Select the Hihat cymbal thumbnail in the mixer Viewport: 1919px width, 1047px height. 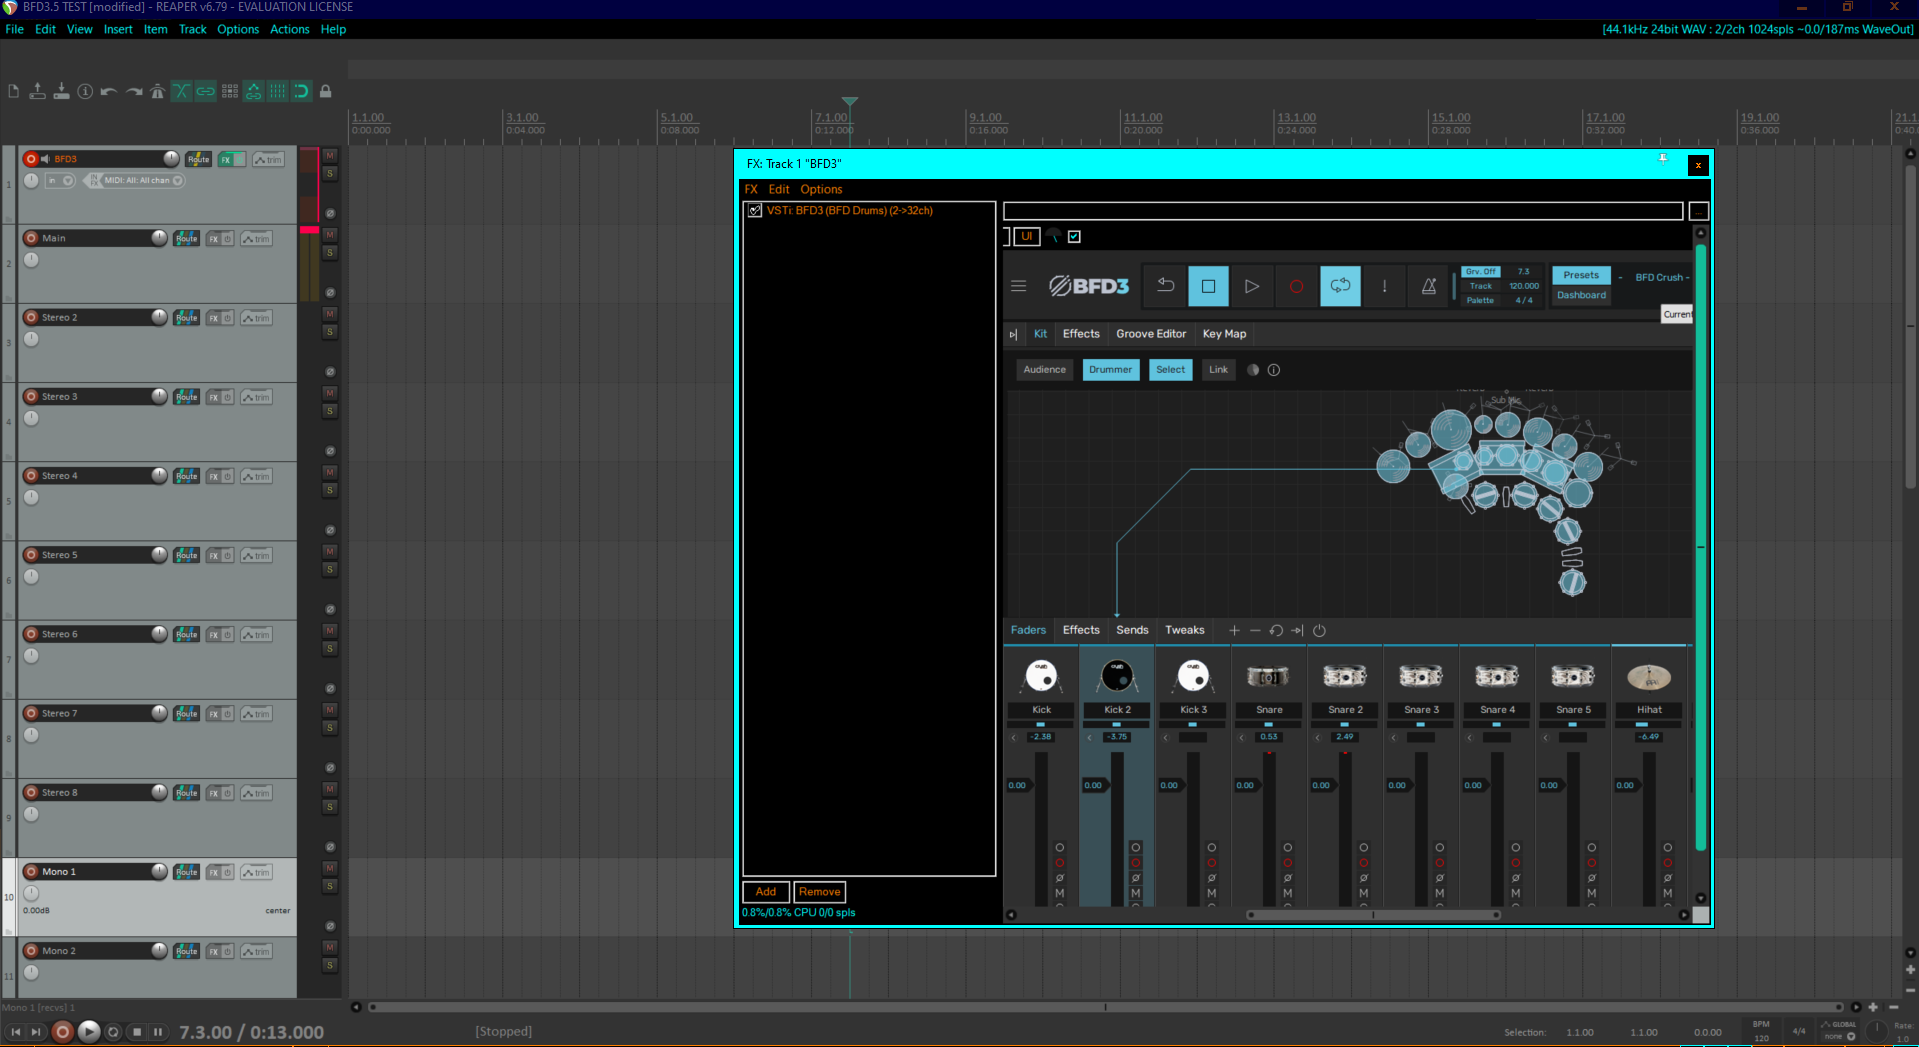1649,677
